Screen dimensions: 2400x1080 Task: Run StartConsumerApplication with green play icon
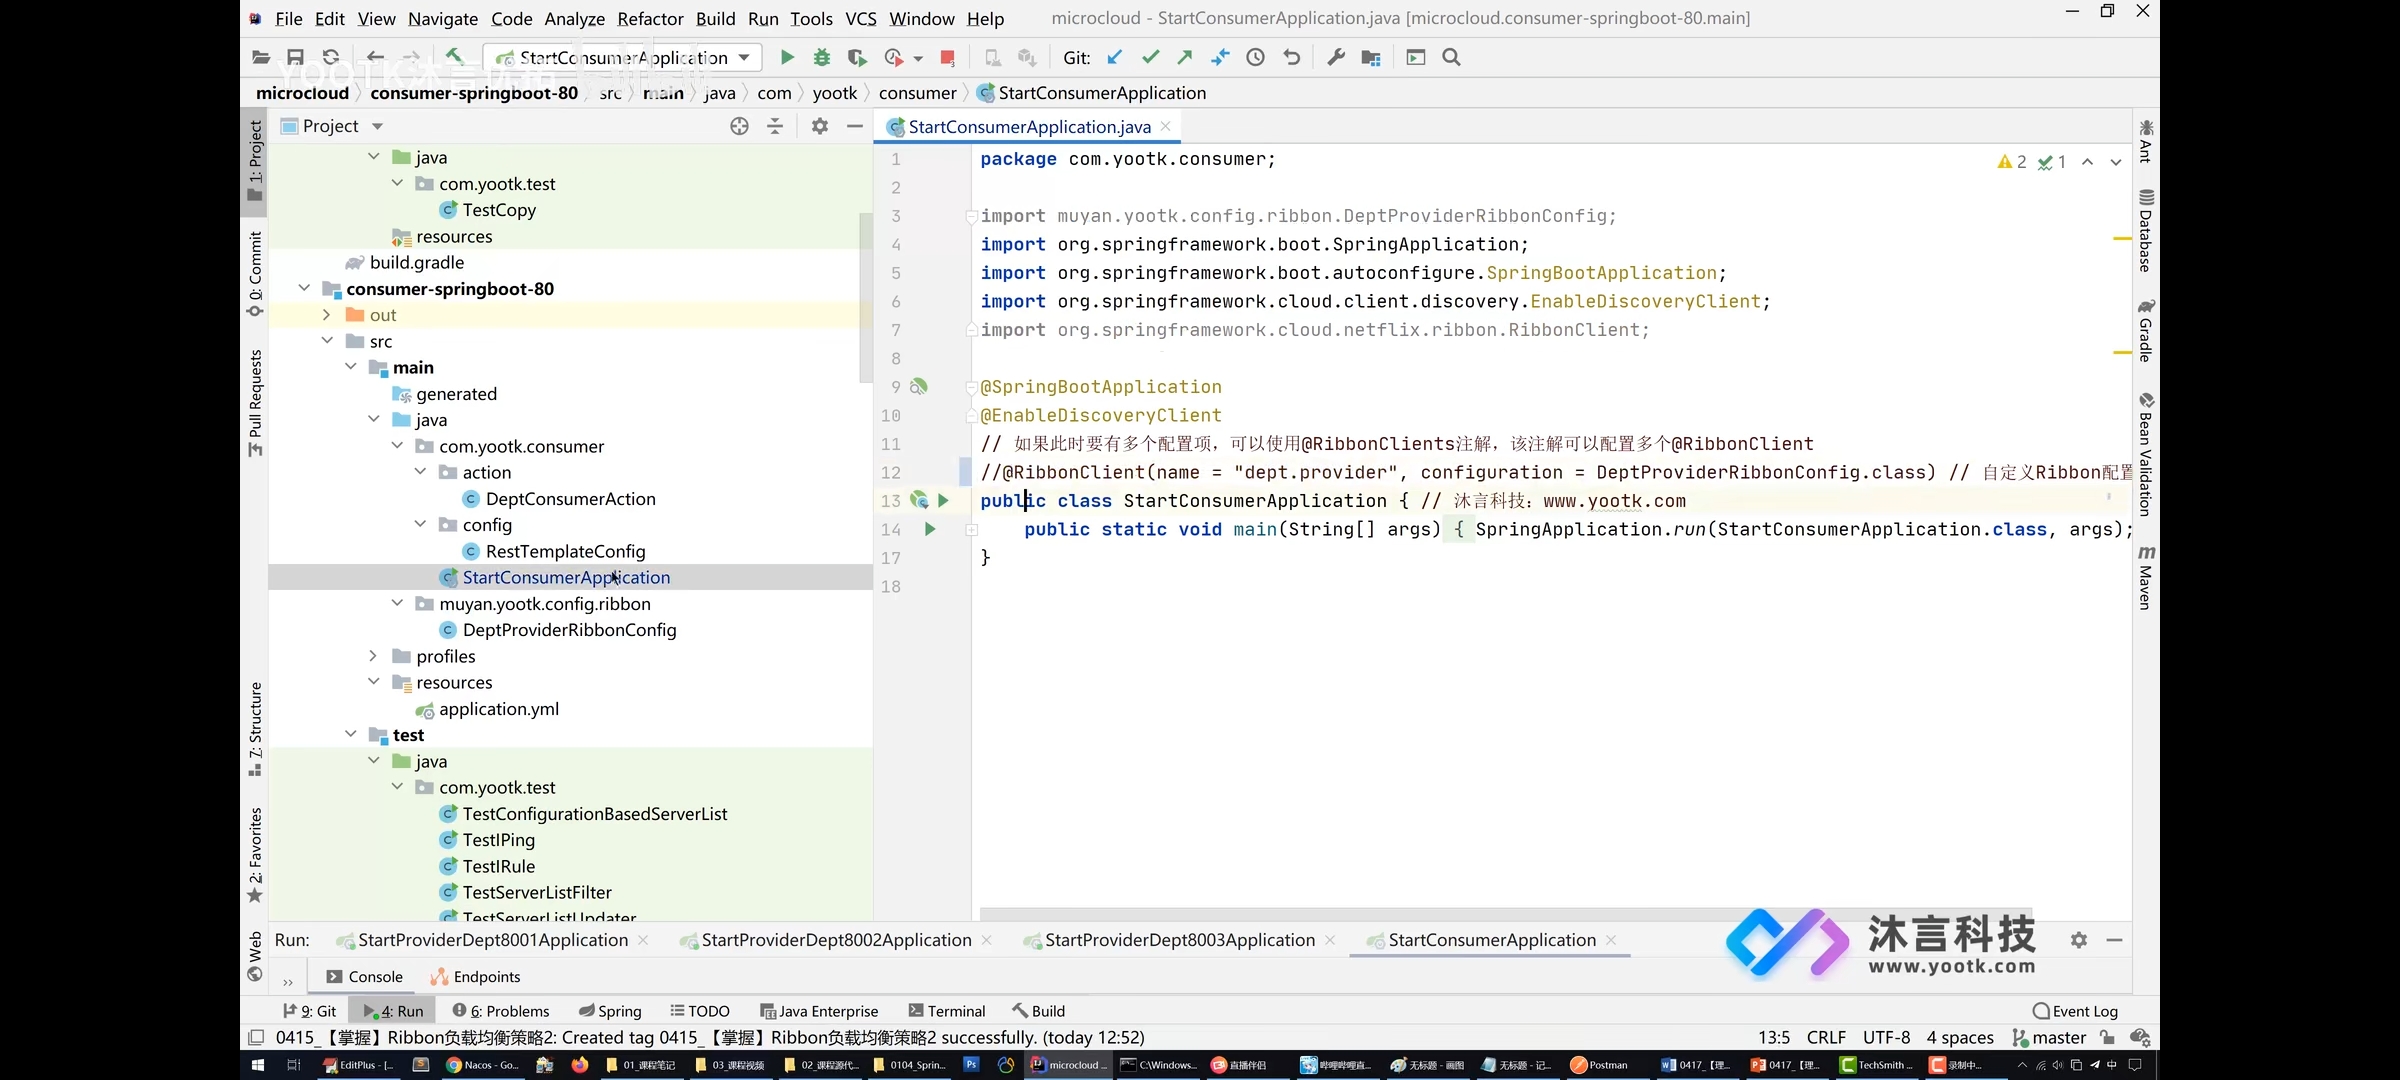tap(787, 58)
